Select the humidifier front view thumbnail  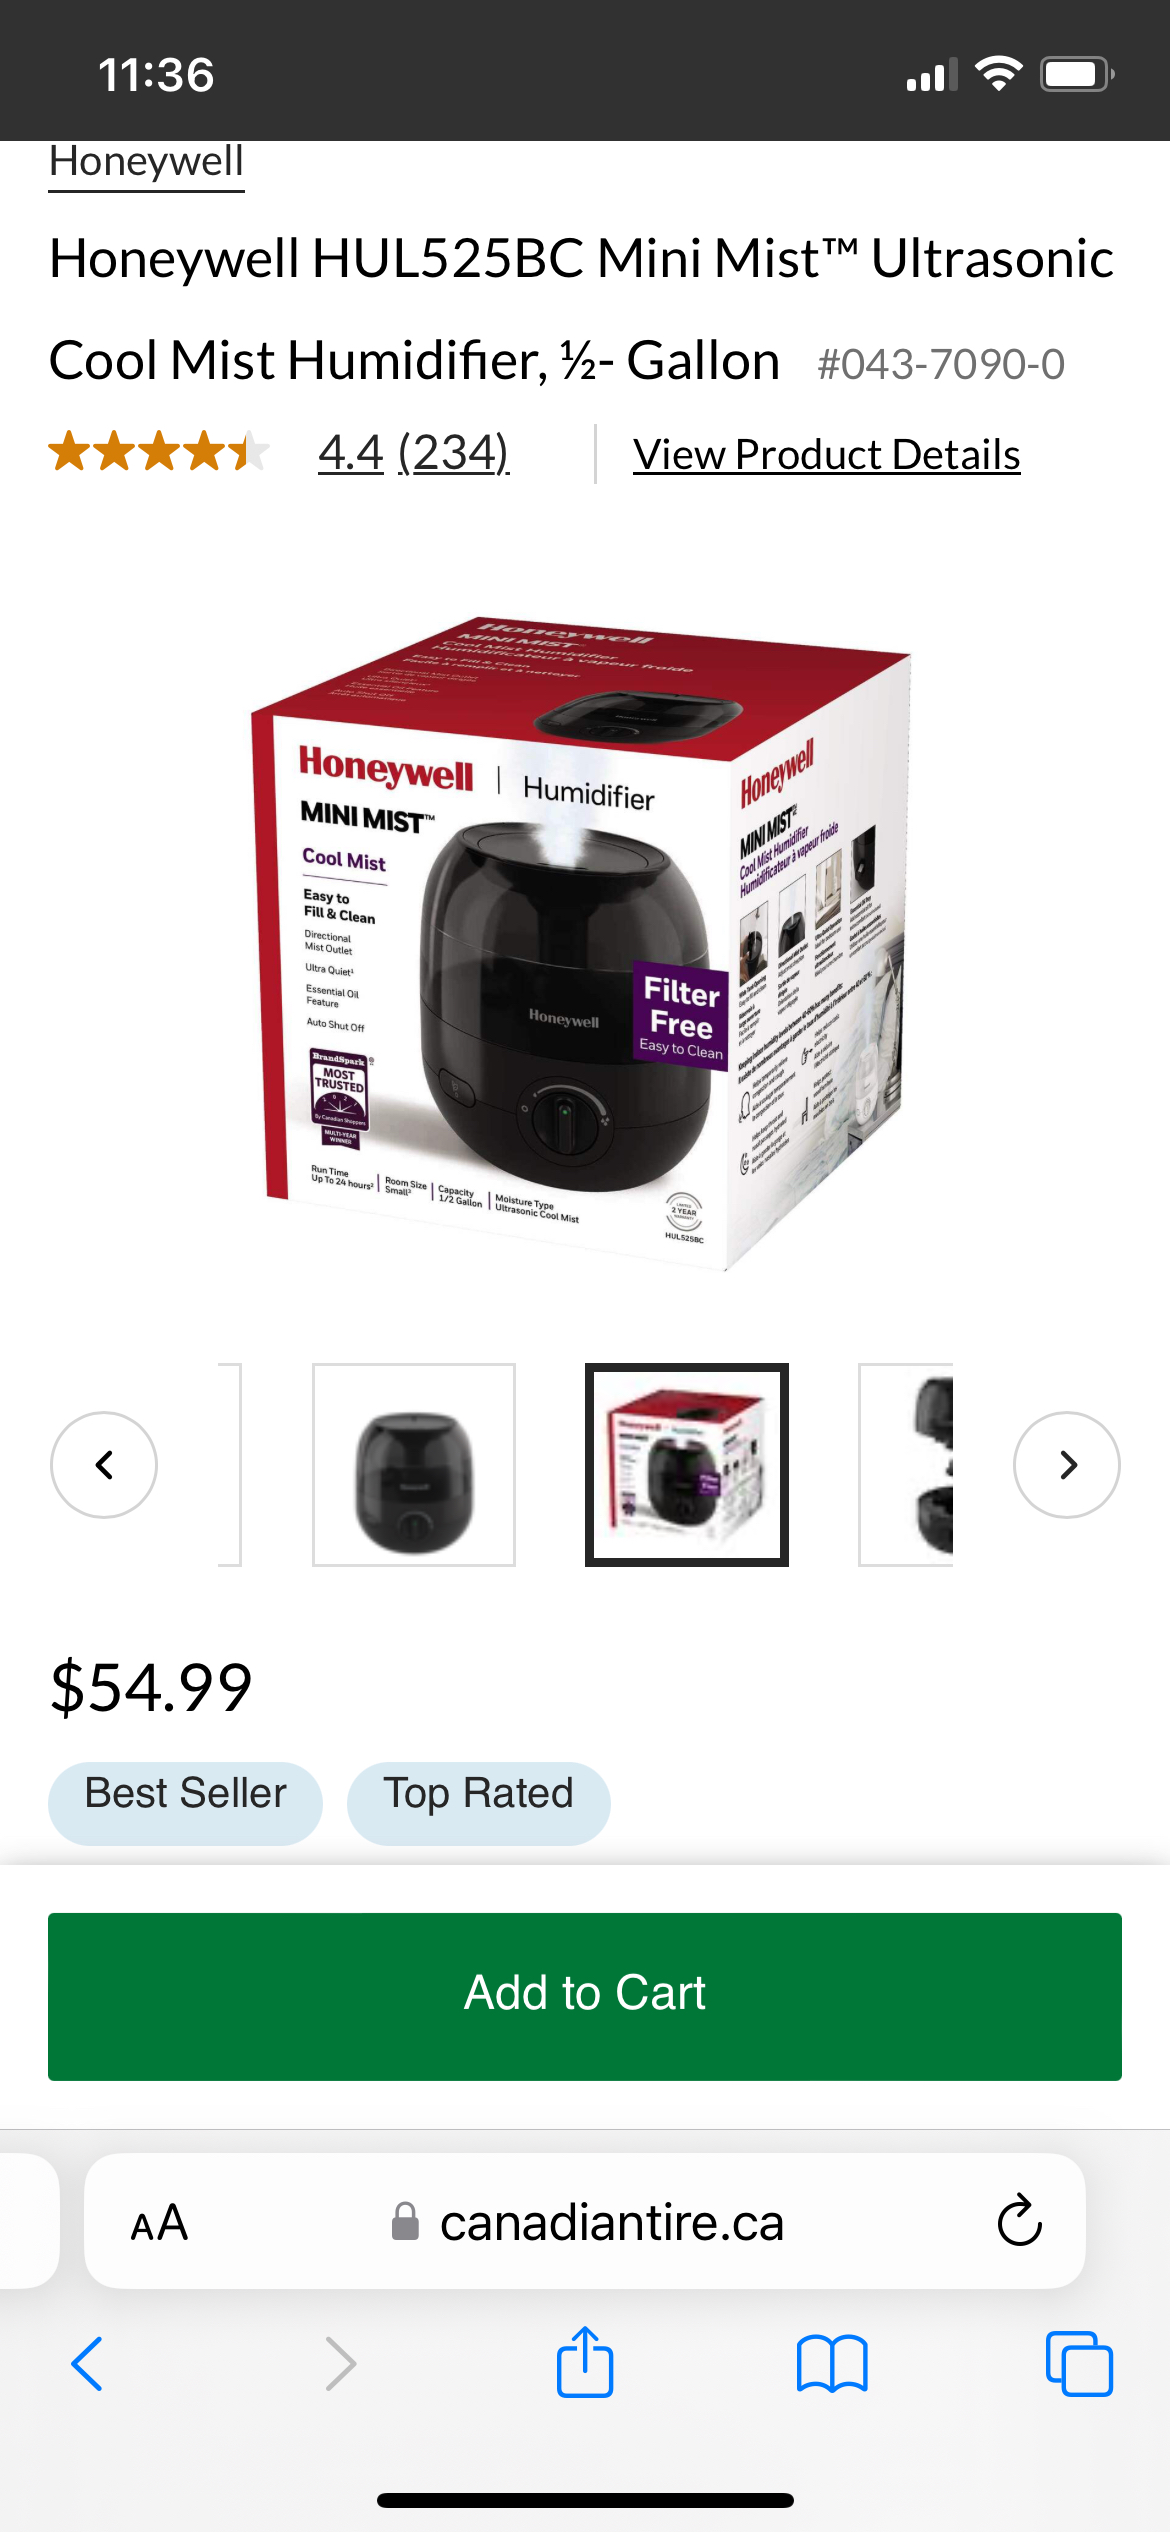(414, 1465)
